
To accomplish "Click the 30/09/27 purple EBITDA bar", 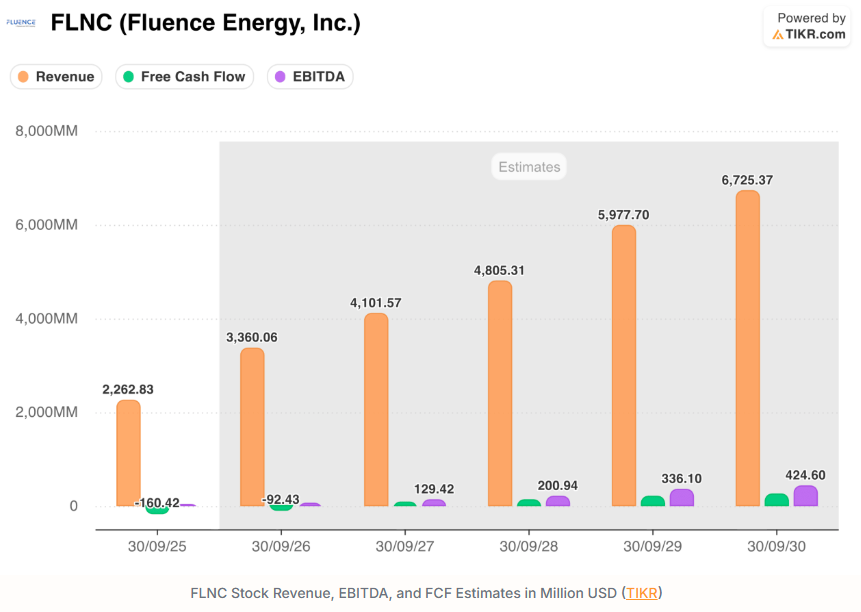I will (434, 503).
